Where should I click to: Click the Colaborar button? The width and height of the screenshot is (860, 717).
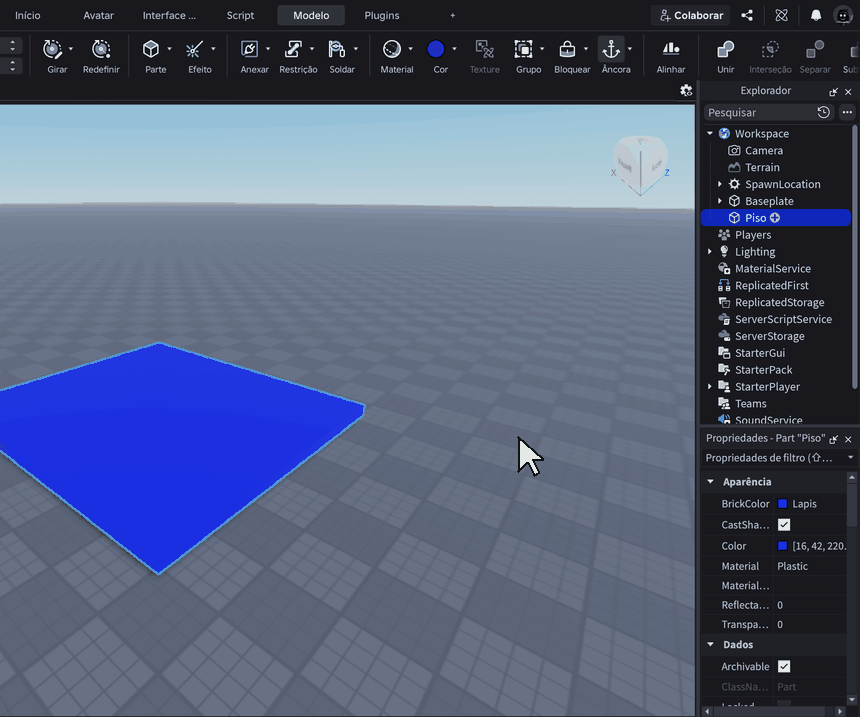691,15
